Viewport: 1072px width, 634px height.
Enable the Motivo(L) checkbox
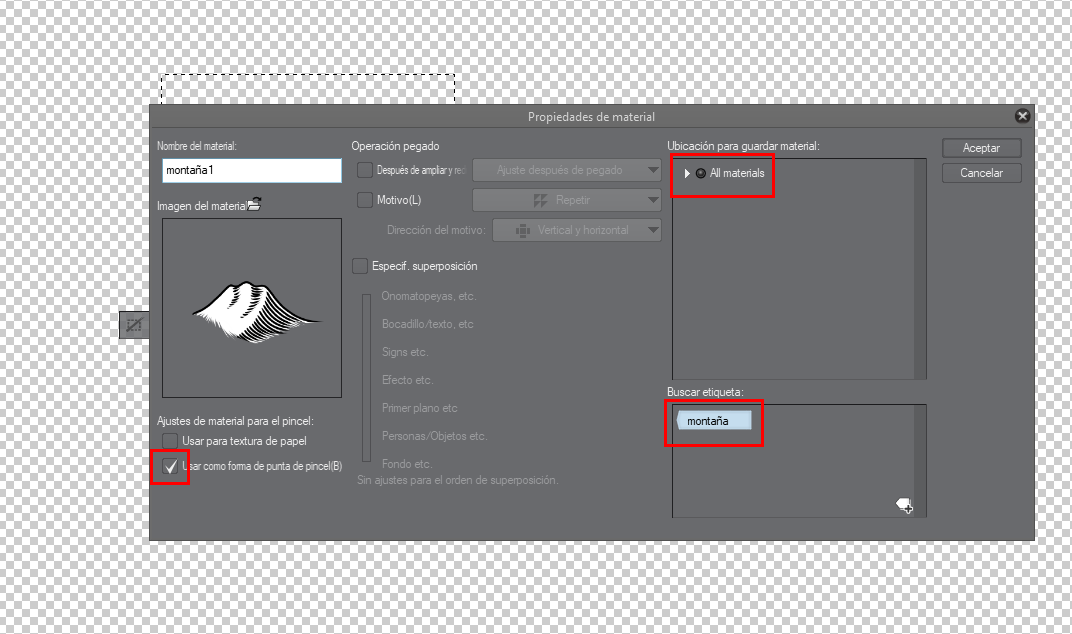364,200
